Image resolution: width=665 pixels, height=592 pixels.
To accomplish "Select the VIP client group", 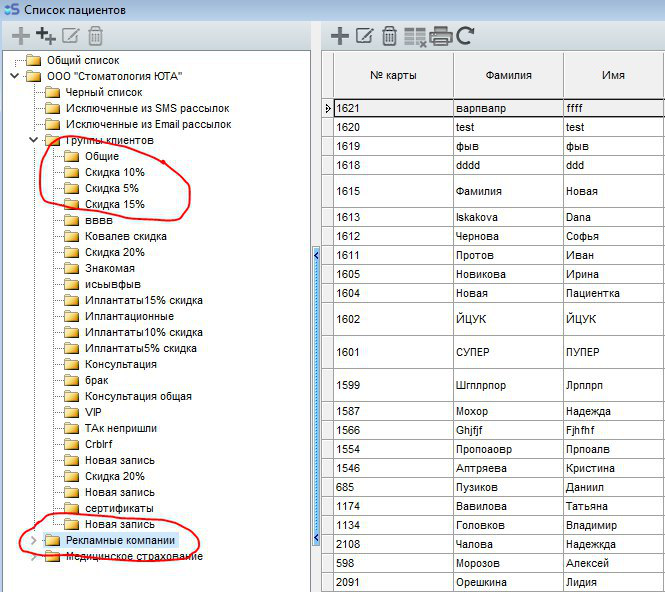I will (93, 412).
